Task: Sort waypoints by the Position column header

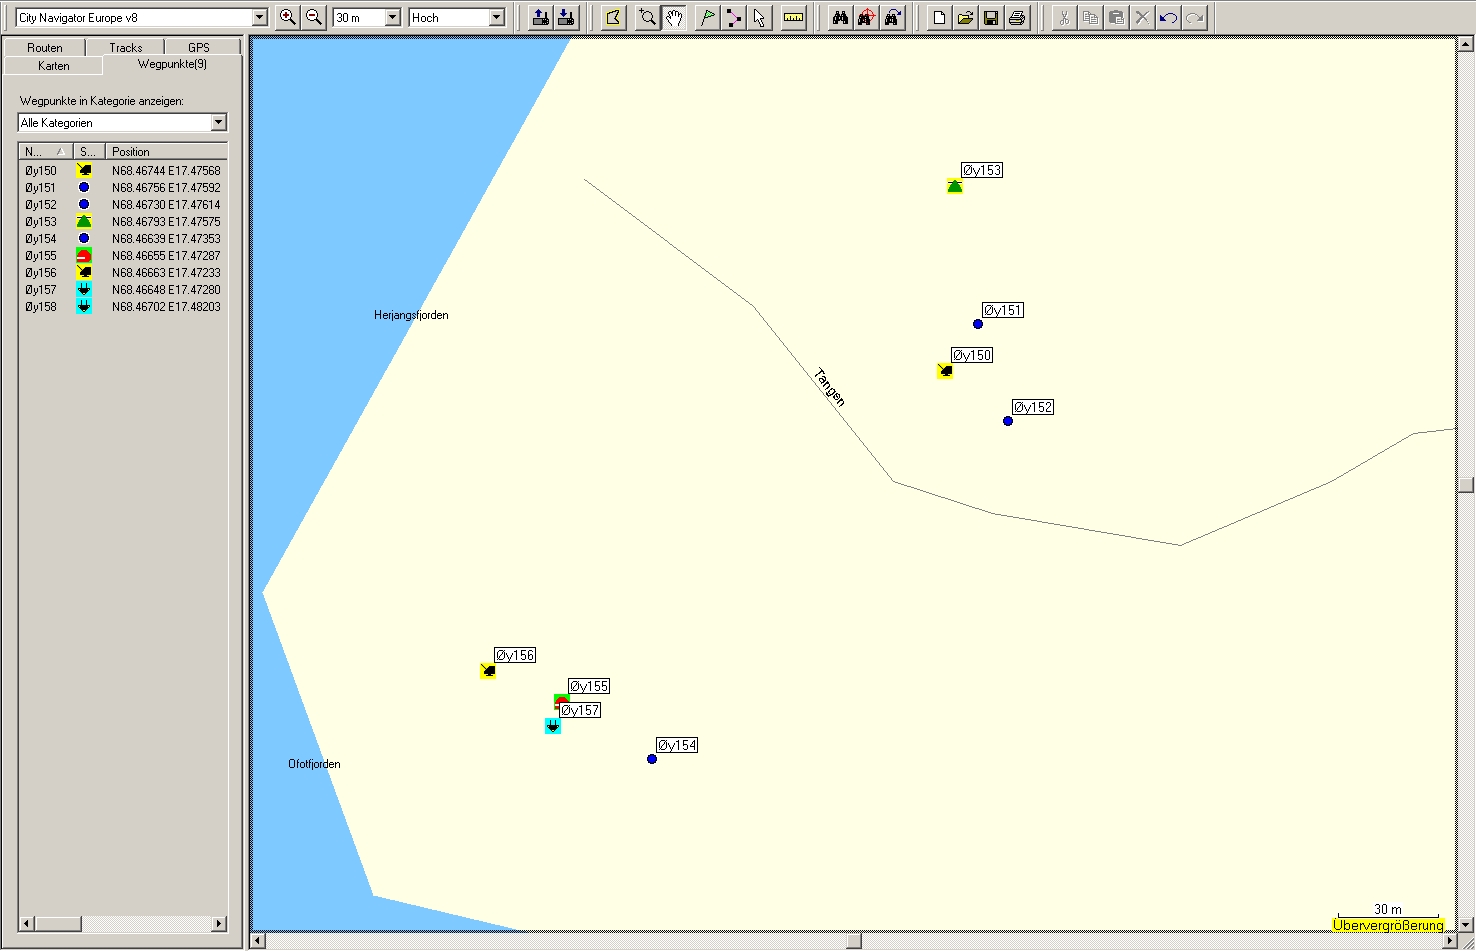Action: pos(165,152)
